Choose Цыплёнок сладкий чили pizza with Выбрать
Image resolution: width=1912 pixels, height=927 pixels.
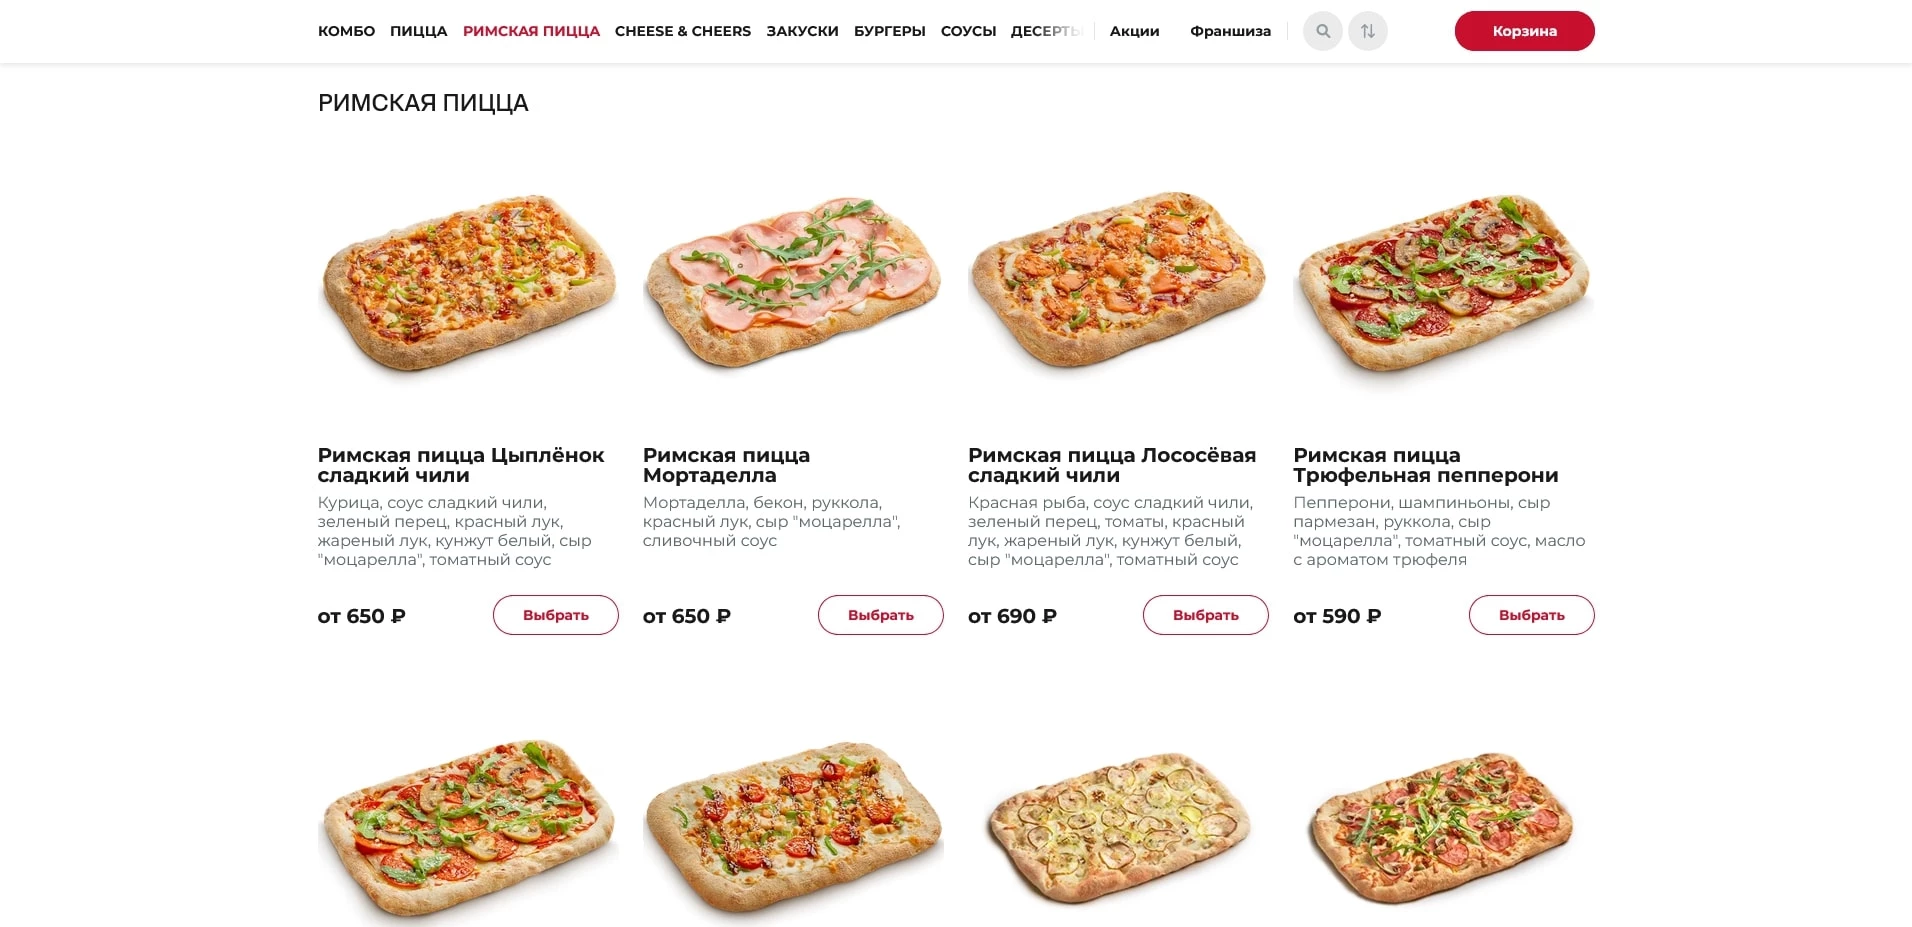click(555, 615)
